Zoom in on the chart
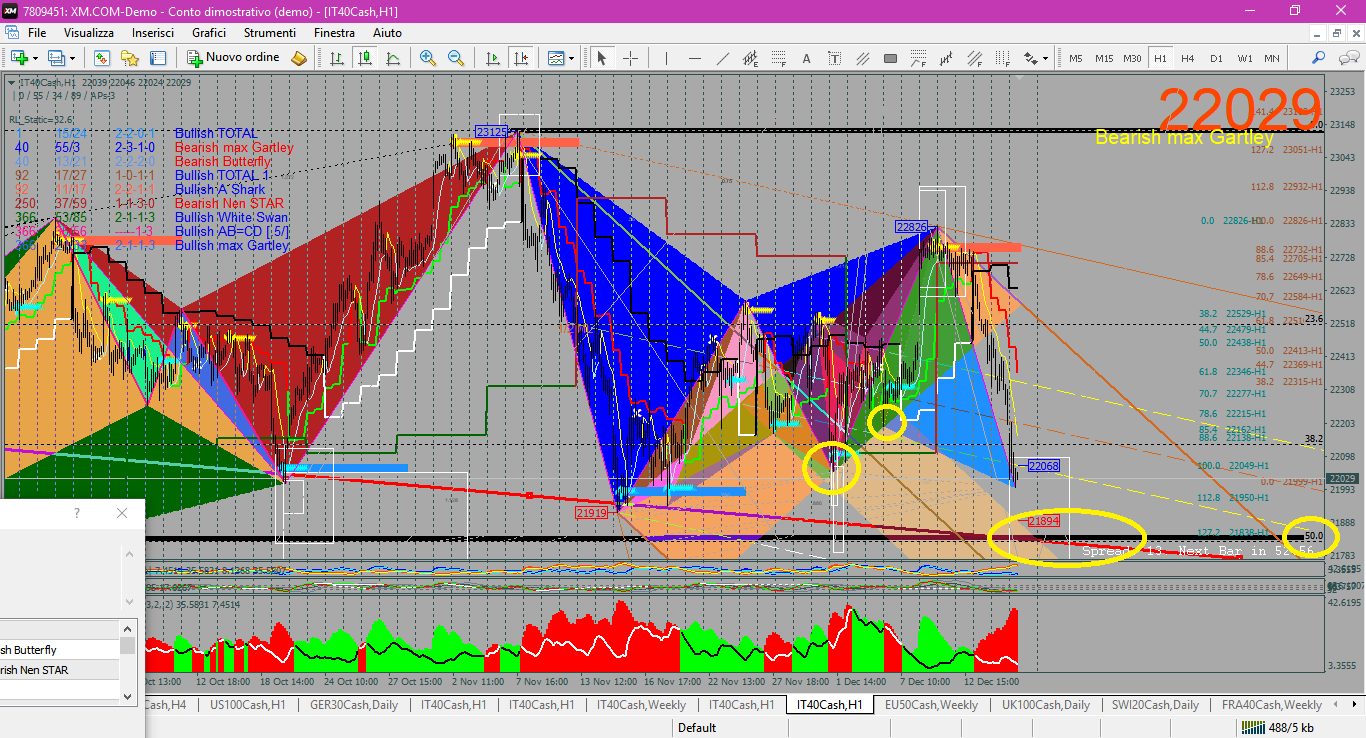The image size is (1366, 738). 428,58
